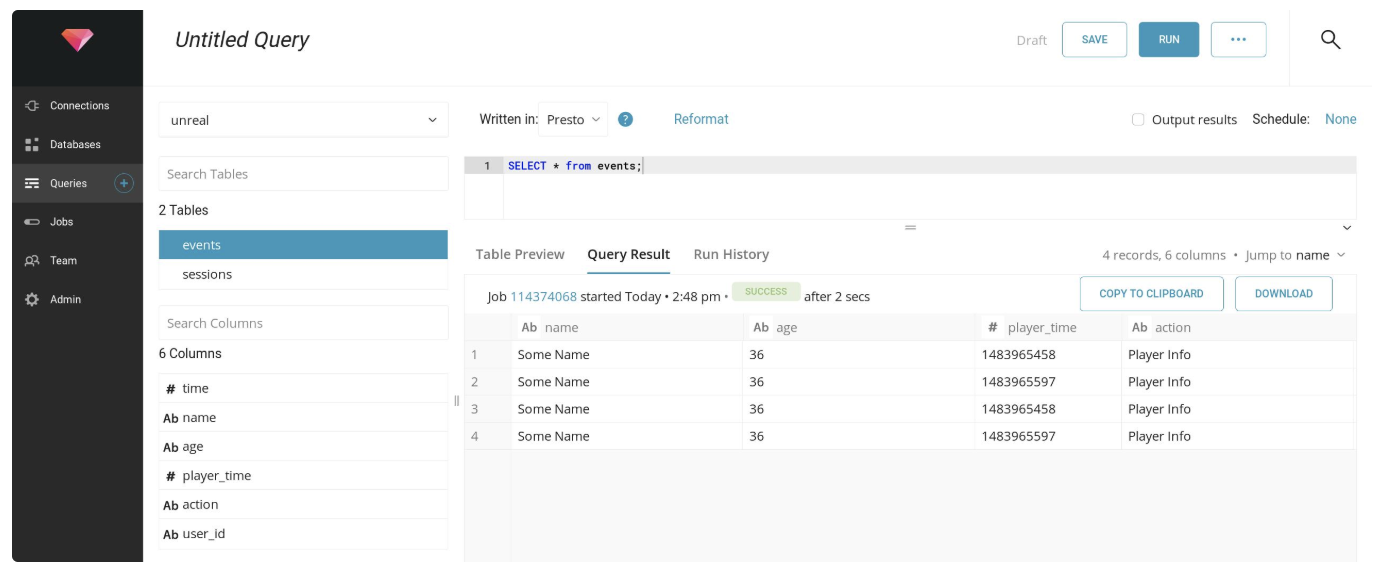Click the RUN button
This screenshot has width=1382, height=582.
click(x=1168, y=40)
